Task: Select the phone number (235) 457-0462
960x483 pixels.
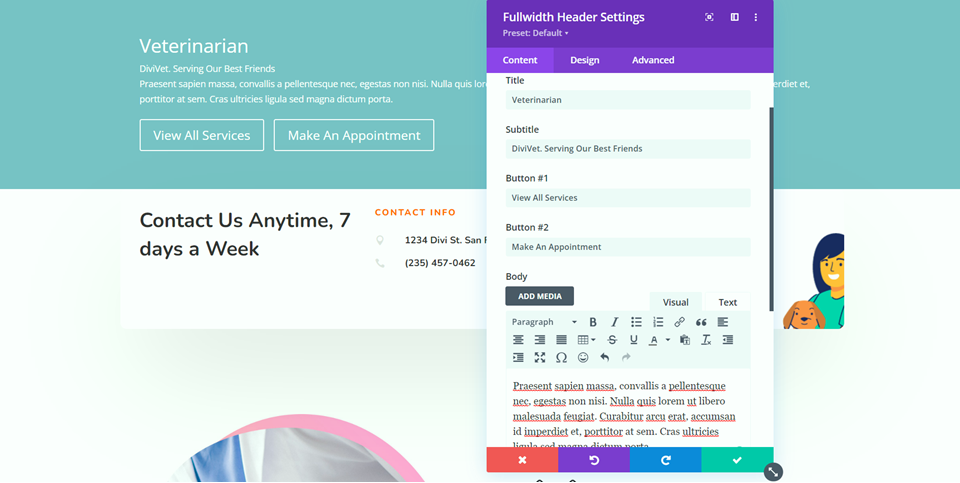Action: [440, 263]
